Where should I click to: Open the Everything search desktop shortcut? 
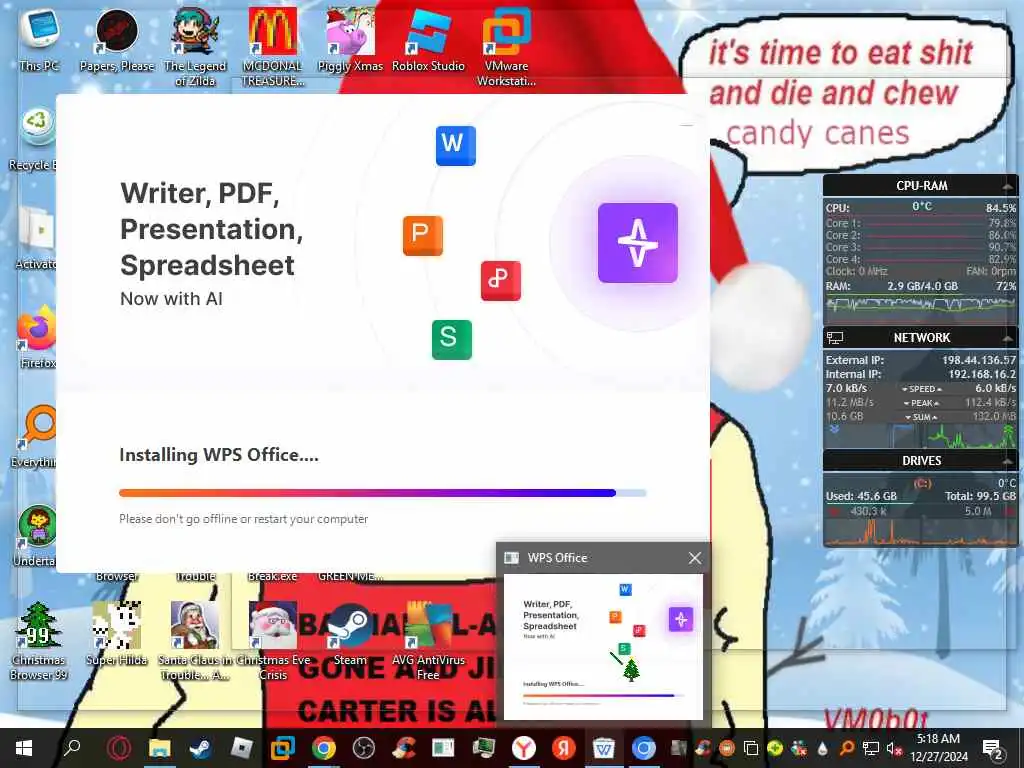(36, 436)
